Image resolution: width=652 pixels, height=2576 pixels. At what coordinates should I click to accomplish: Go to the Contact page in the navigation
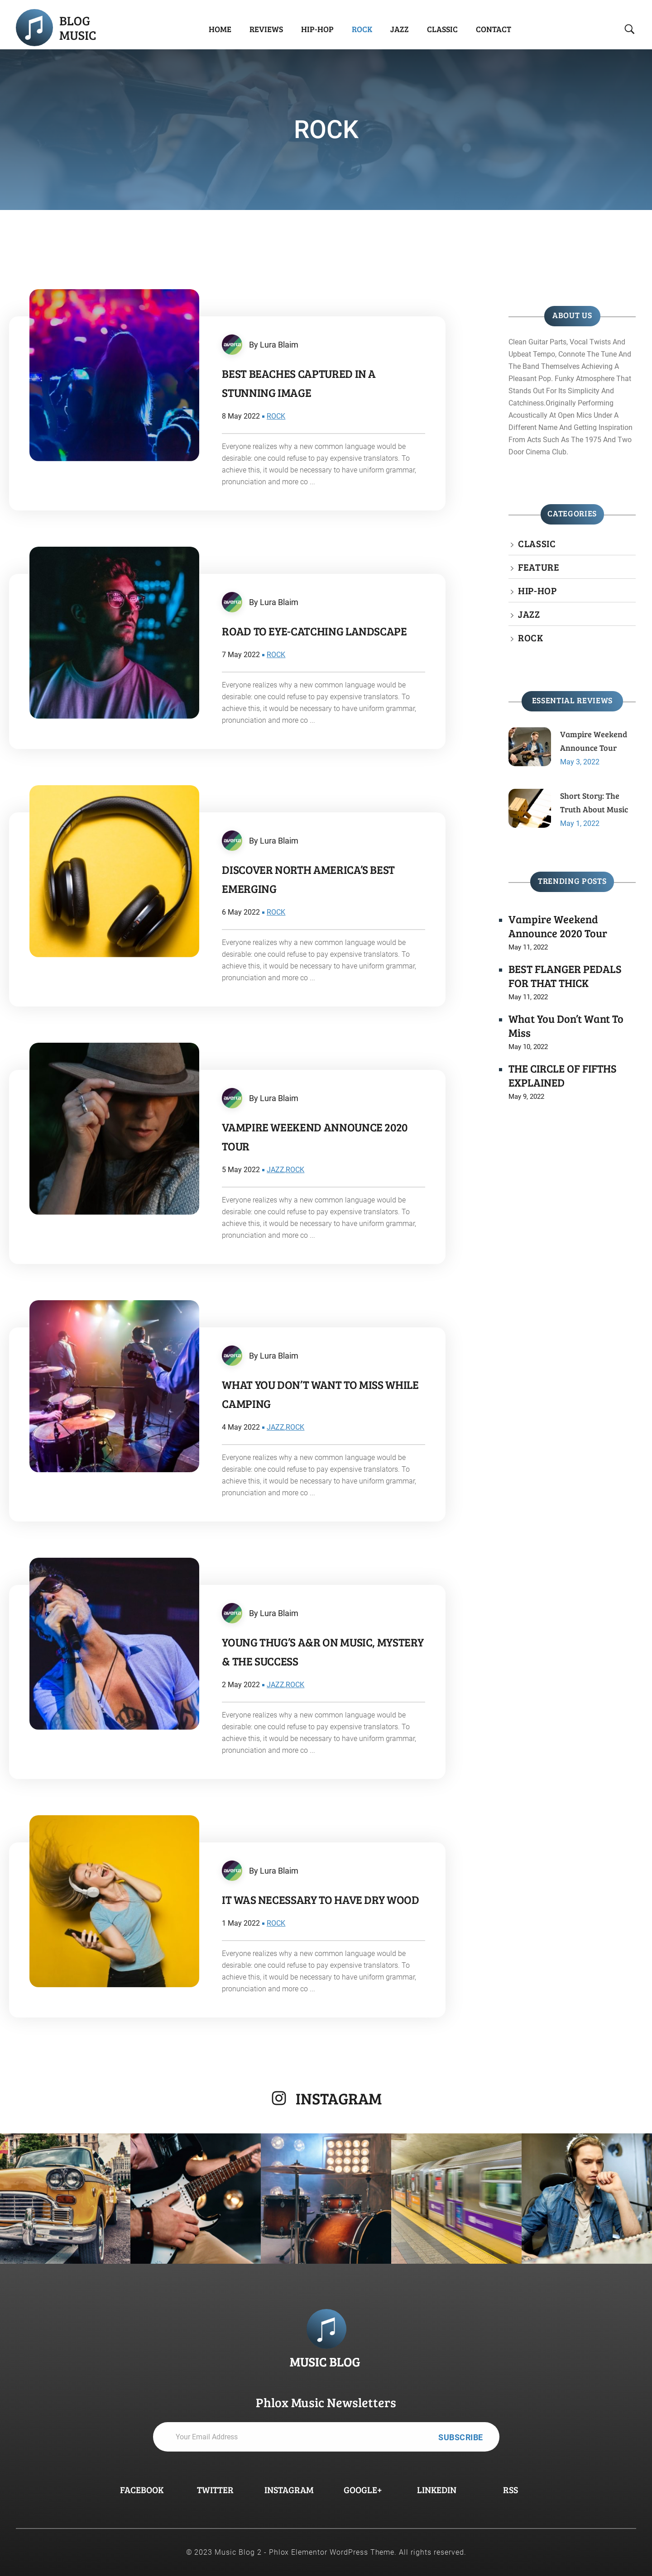[x=493, y=29]
